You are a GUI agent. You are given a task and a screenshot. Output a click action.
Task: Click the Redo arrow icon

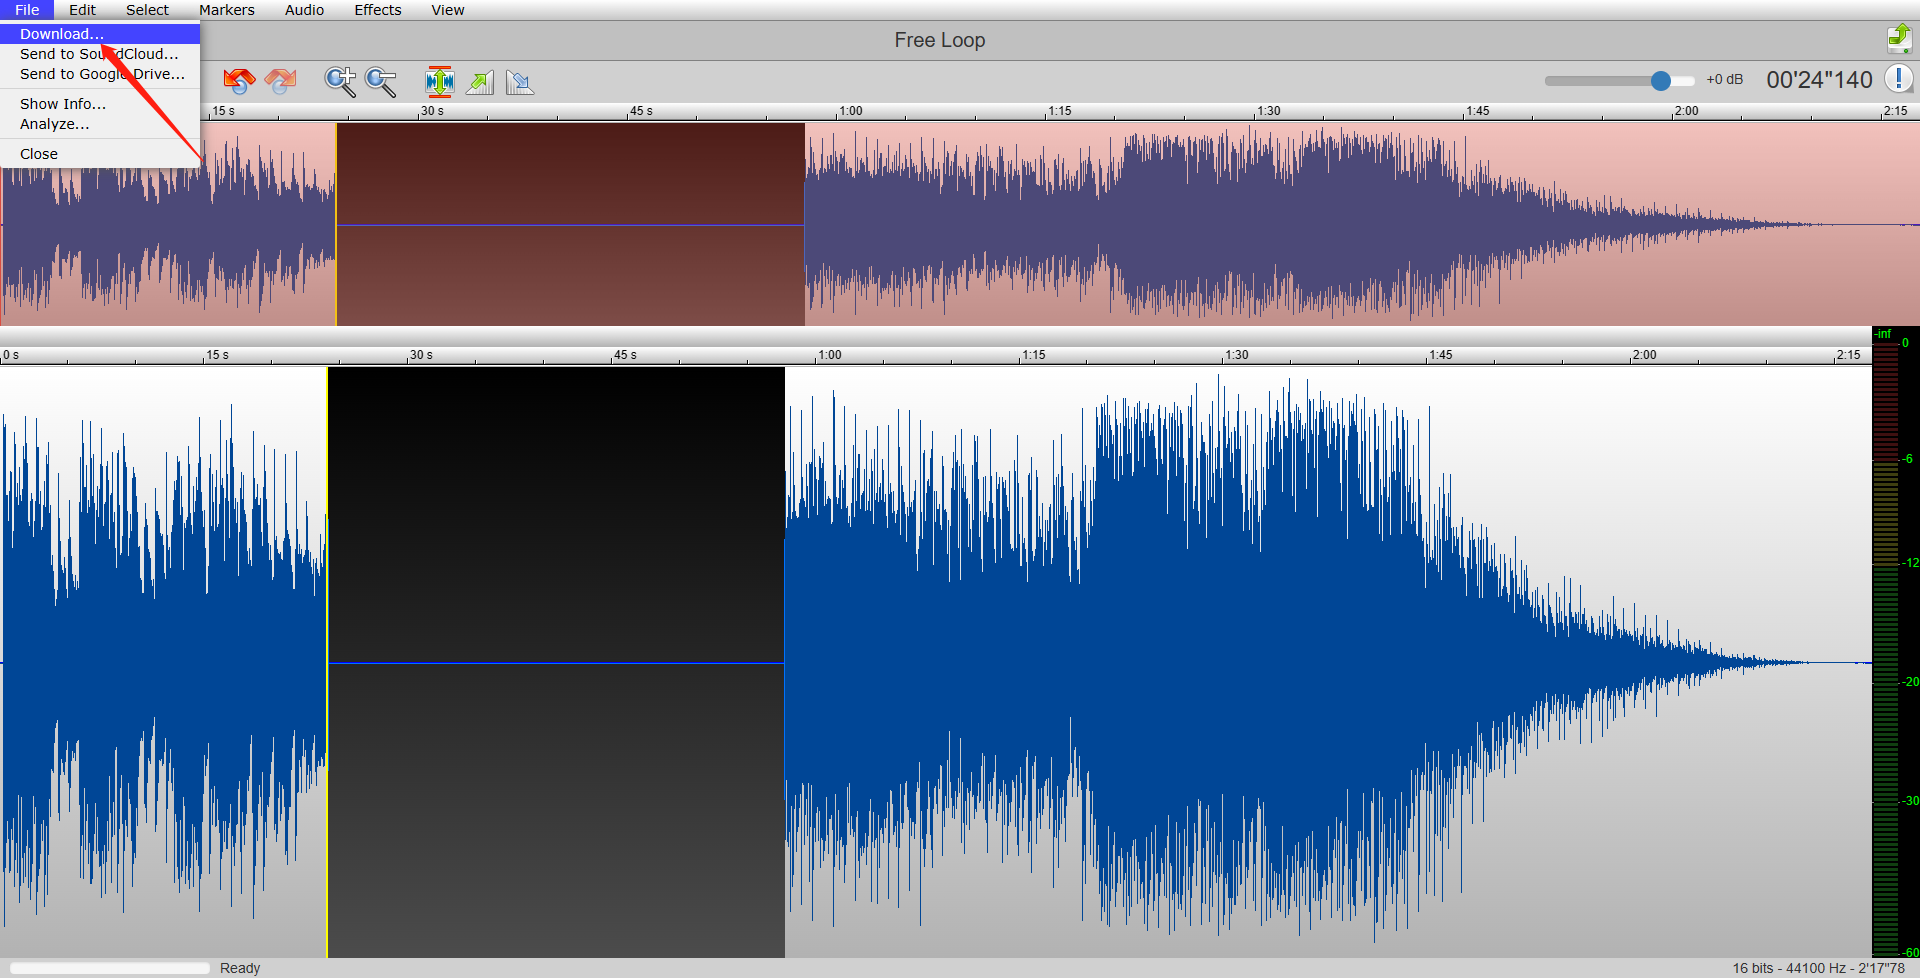[281, 81]
